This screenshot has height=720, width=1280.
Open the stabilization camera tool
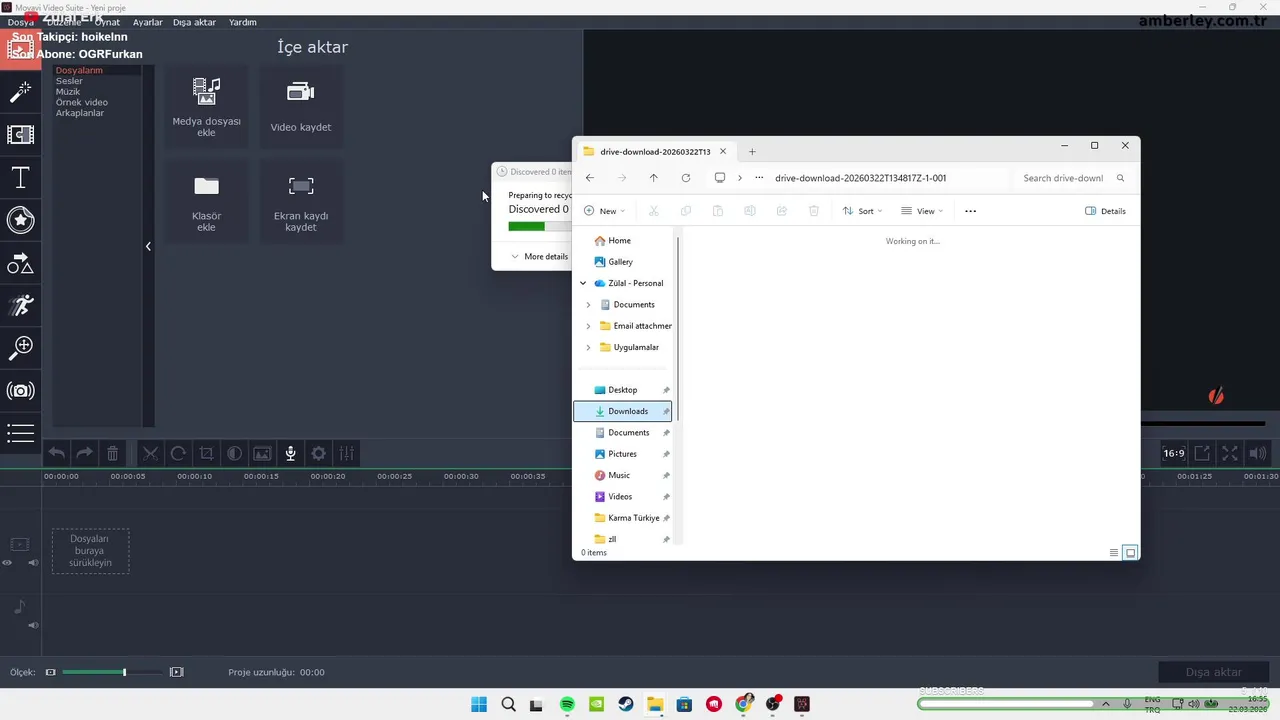(x=20, y=390)
